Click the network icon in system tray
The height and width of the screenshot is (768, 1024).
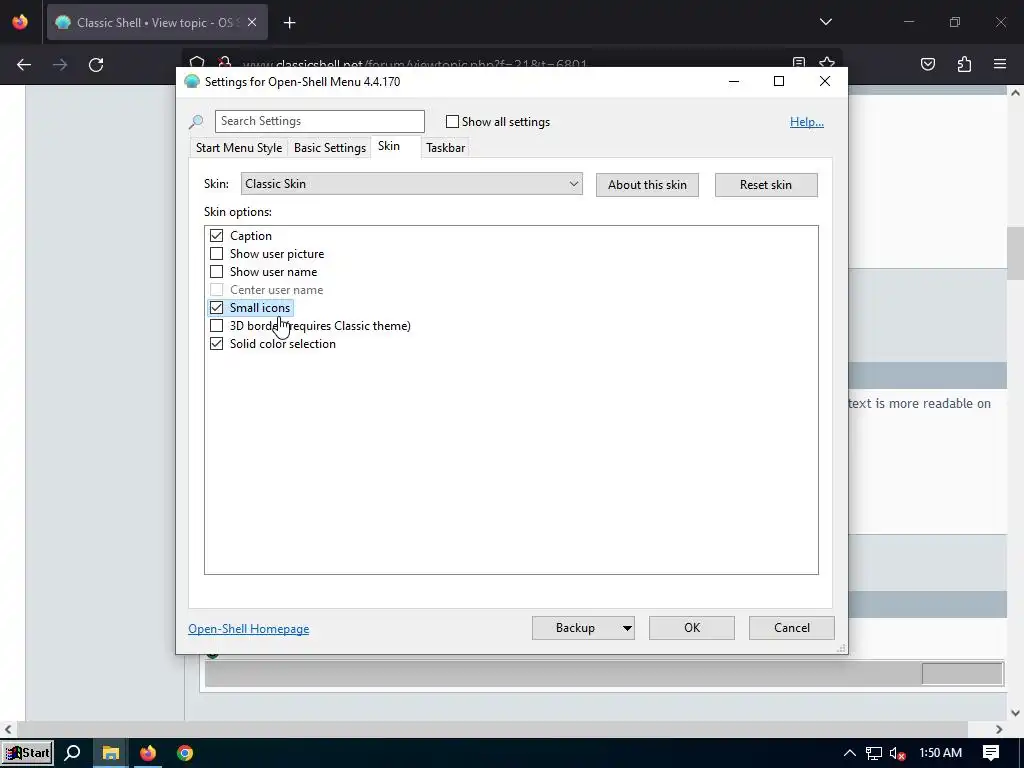point(874,754)
